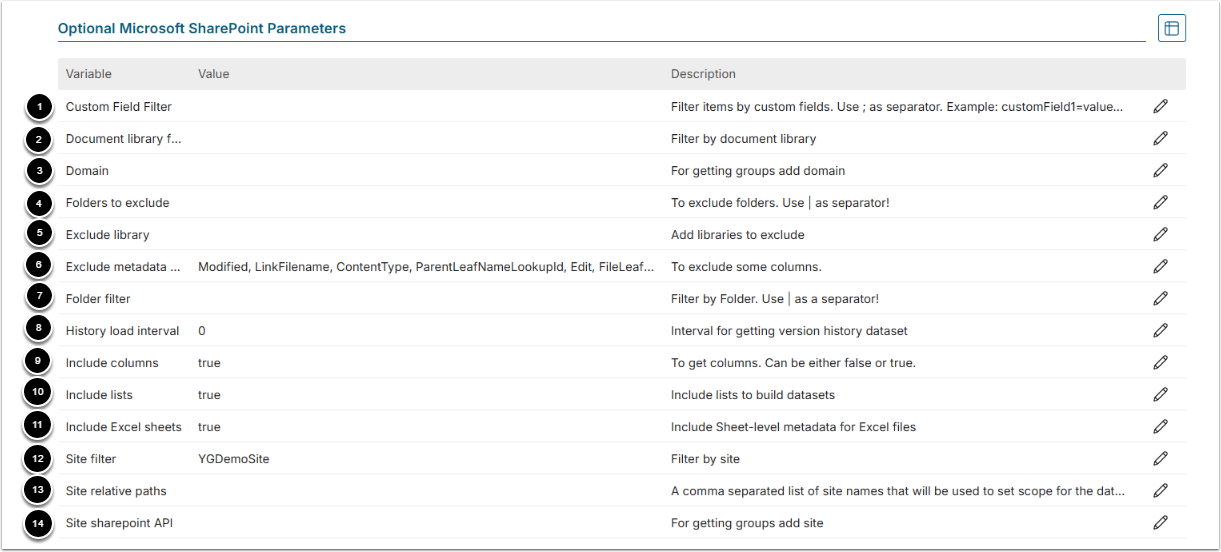Open the table layout icon top right

coord(1171,29)
